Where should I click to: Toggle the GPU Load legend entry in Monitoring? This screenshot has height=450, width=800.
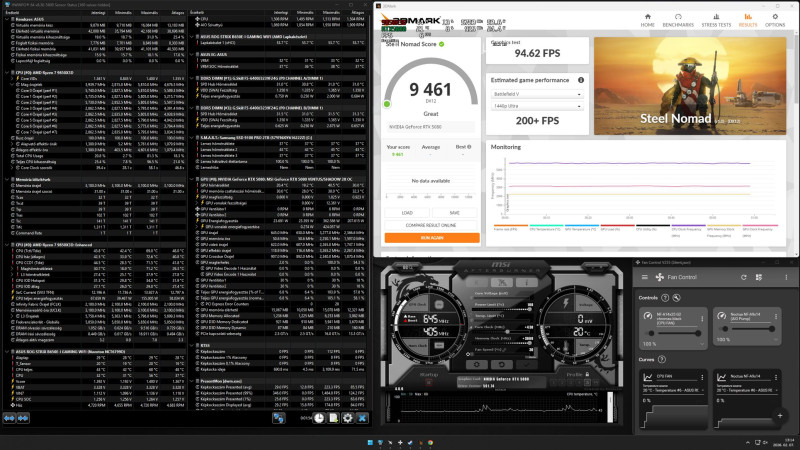(617, 228)
